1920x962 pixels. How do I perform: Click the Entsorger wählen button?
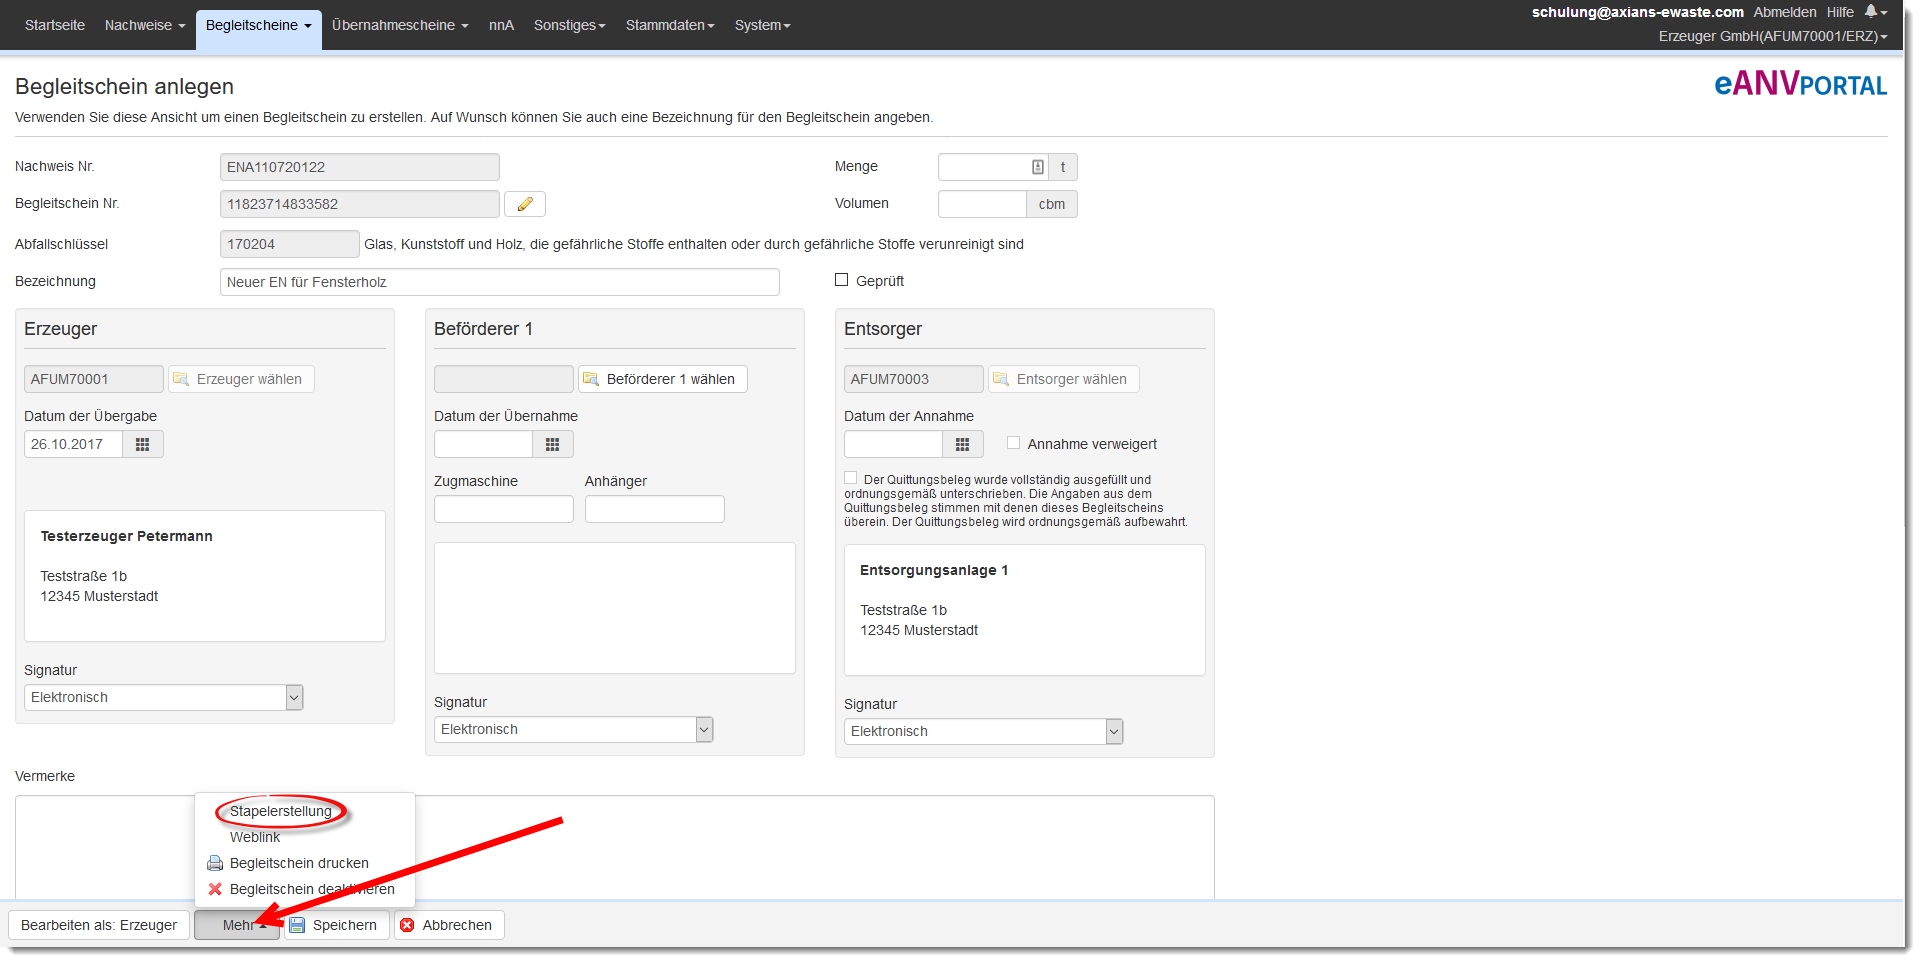tap(1064, 379)
